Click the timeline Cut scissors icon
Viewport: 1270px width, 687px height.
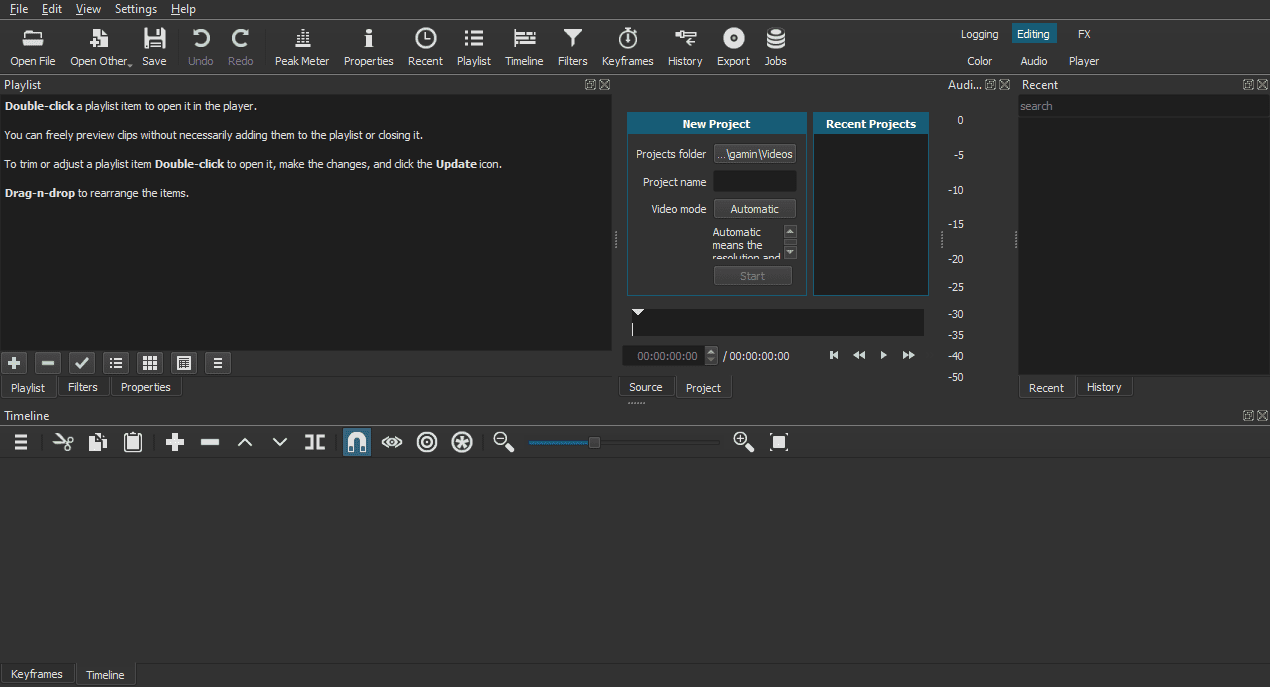[x=63, y=442]
